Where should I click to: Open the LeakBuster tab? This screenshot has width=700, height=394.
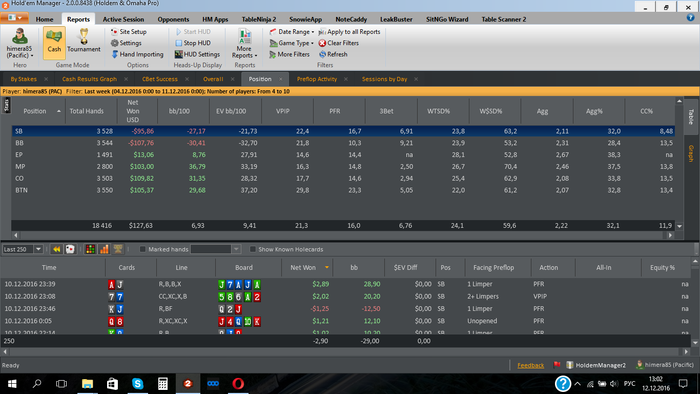click(396, 19)
